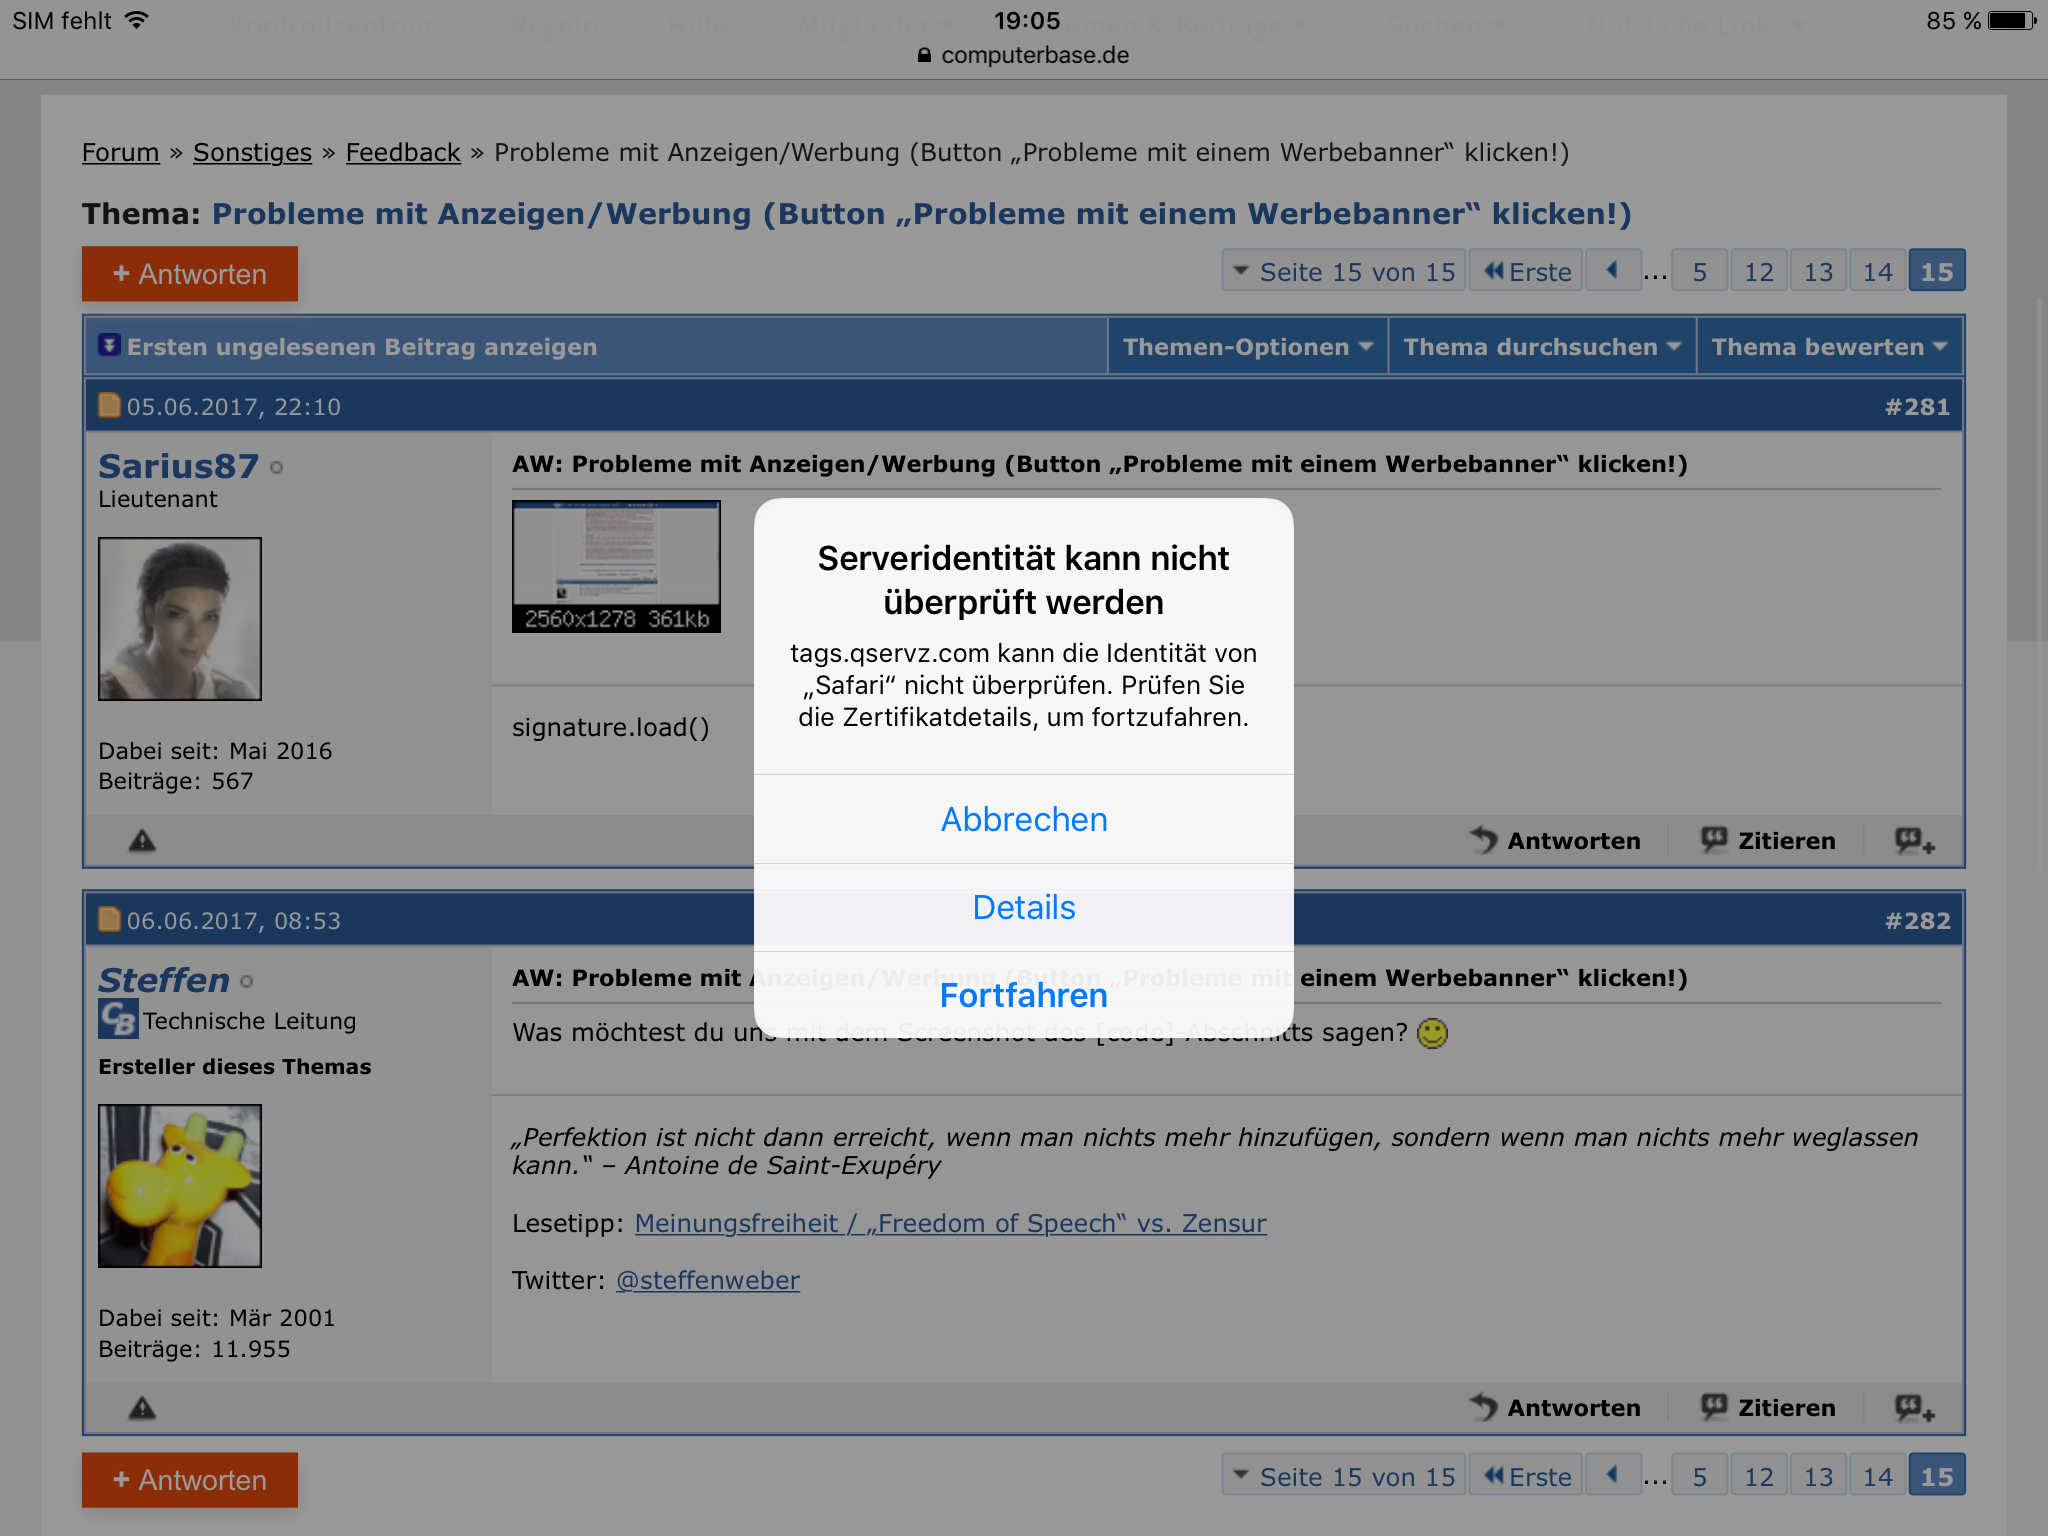
Task: Click warning report icon in post #281
Action: [142, 840]
